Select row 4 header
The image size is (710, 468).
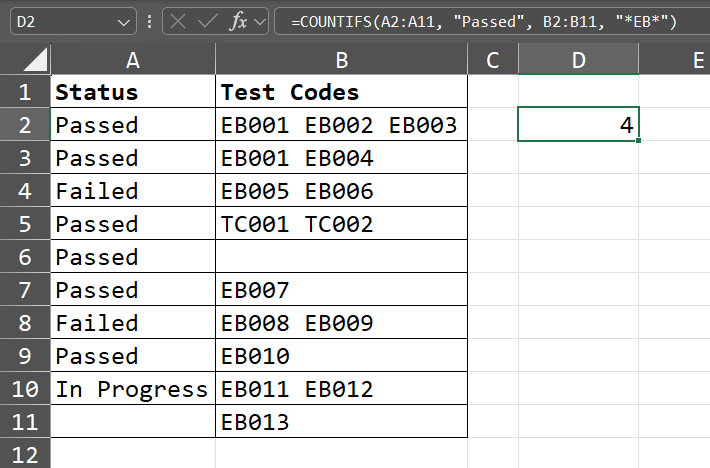[25, 191]
